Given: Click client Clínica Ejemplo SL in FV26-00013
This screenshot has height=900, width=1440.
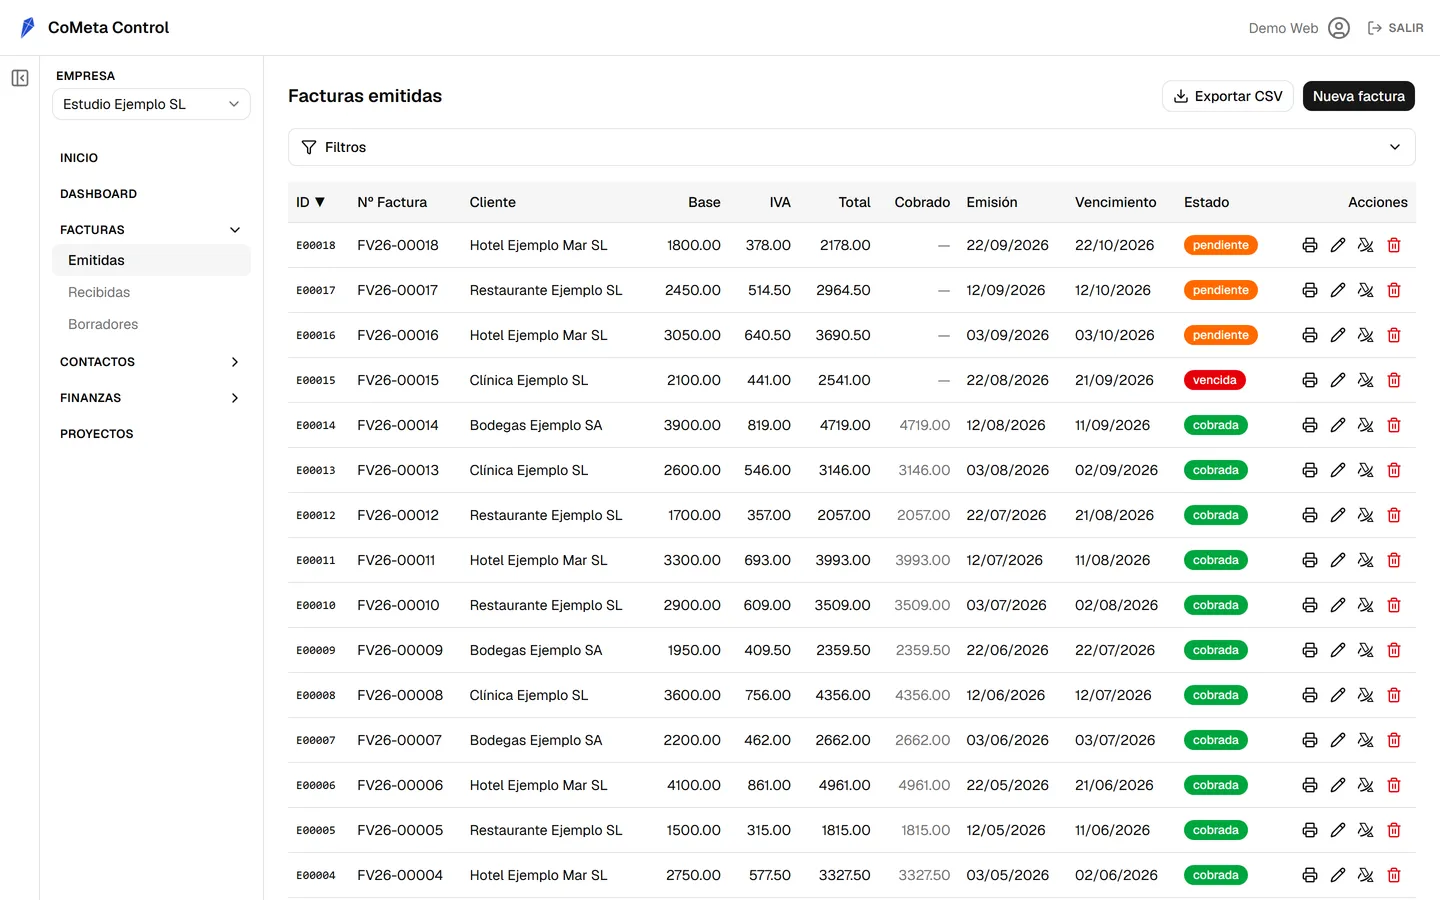Looking at the screenshot, I should pos(529,470).
